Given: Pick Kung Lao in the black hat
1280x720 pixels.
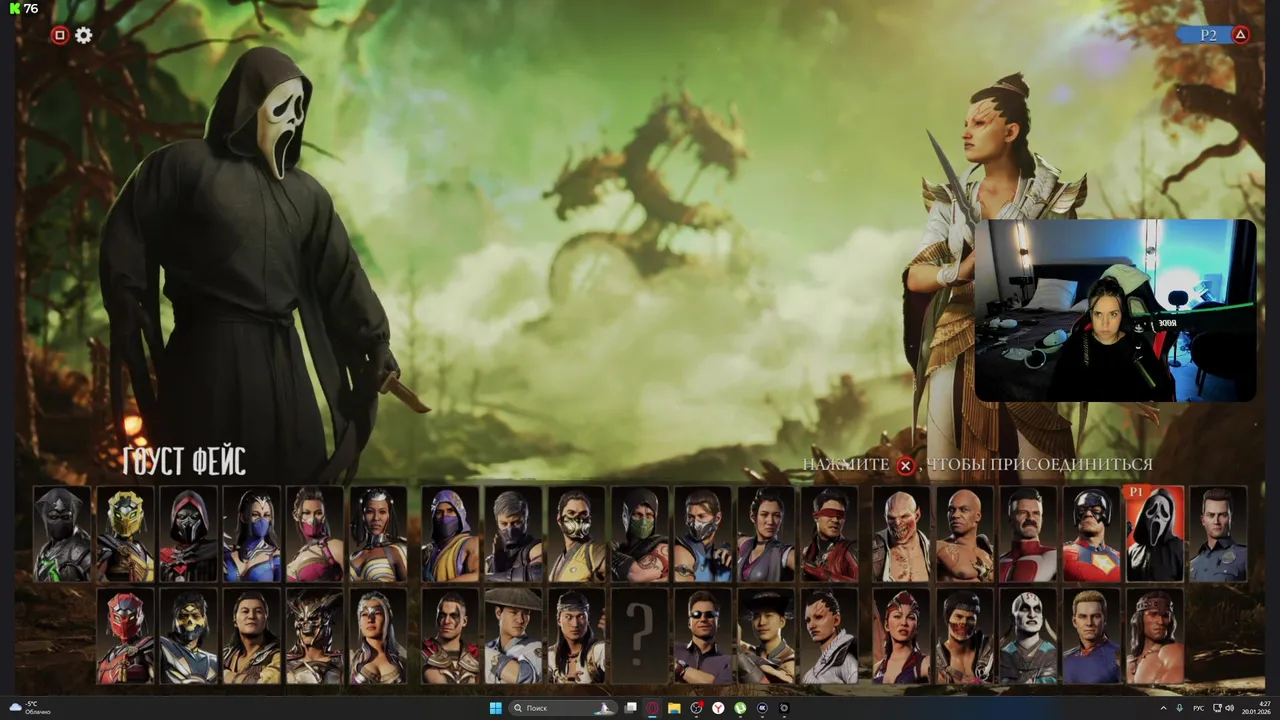Looking at the screenshot, I should pos(765,636).
